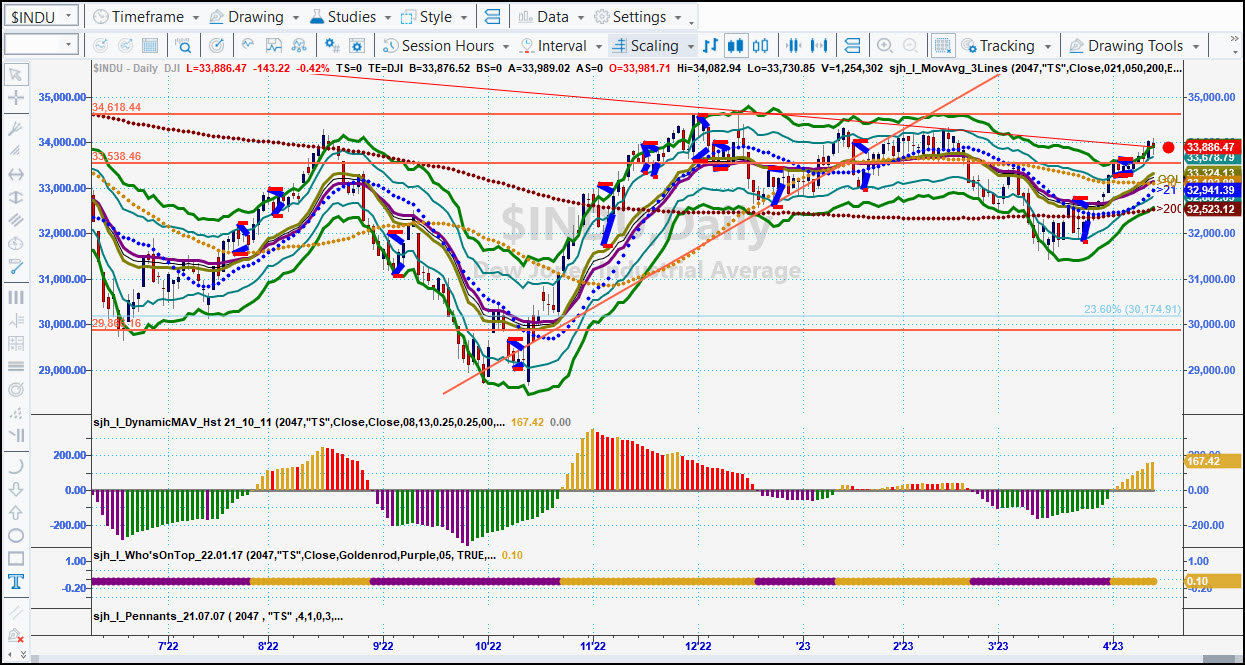Switch to filled candlestick chart style

pyautogui.click(x=736, y=45)
